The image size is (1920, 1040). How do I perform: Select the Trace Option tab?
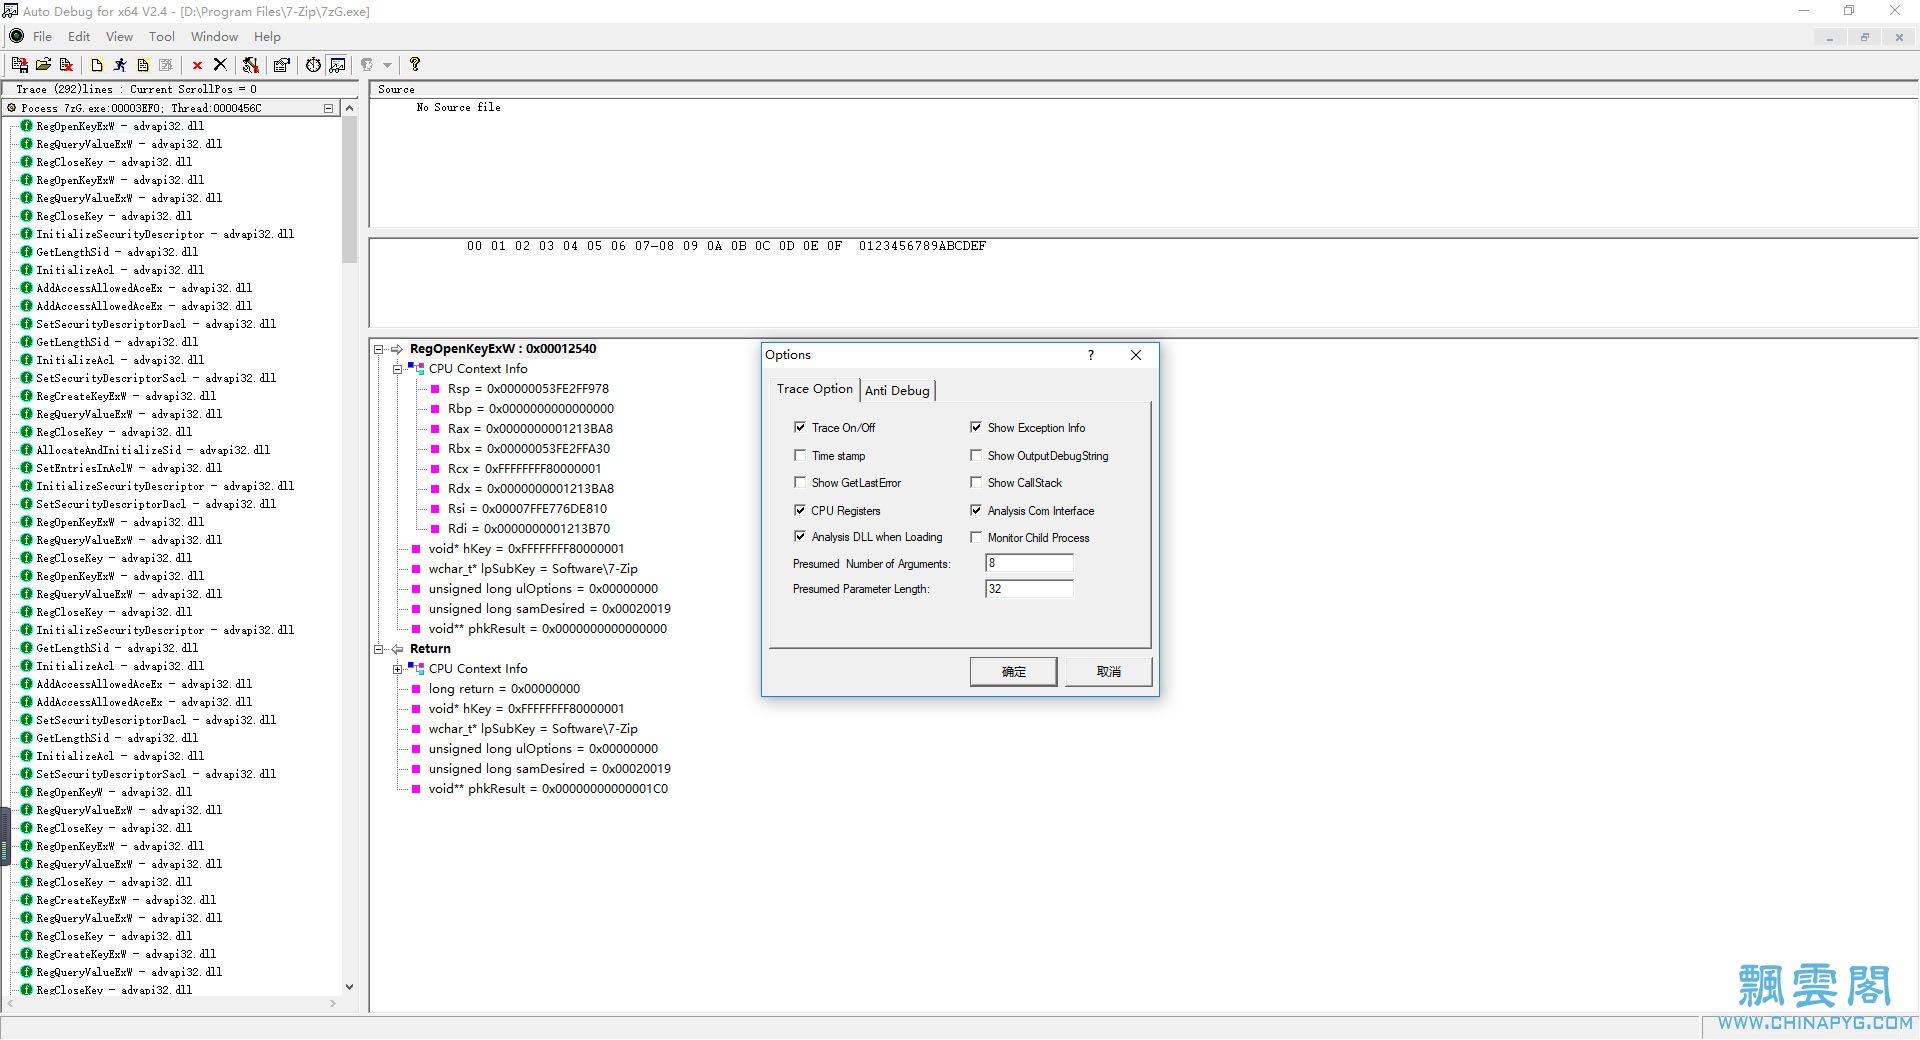pos(815,389)
